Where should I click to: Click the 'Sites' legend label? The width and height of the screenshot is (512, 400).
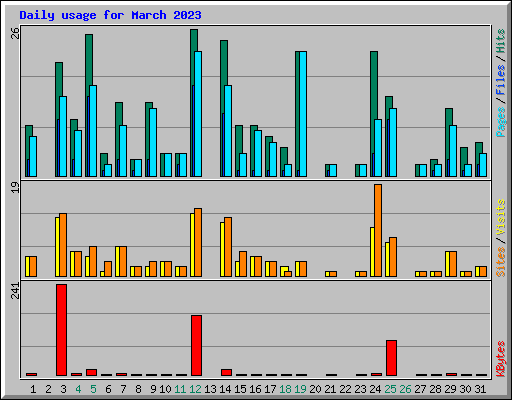pos(500,262)
